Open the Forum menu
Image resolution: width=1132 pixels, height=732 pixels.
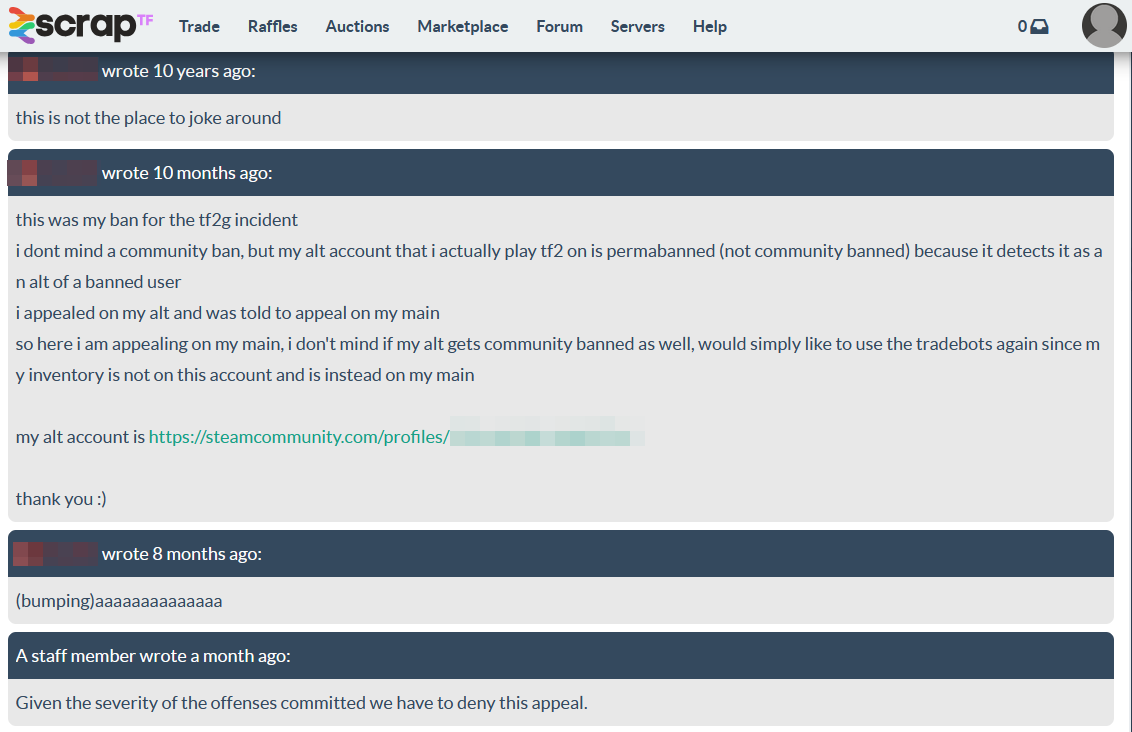click(x=560, y=27)
